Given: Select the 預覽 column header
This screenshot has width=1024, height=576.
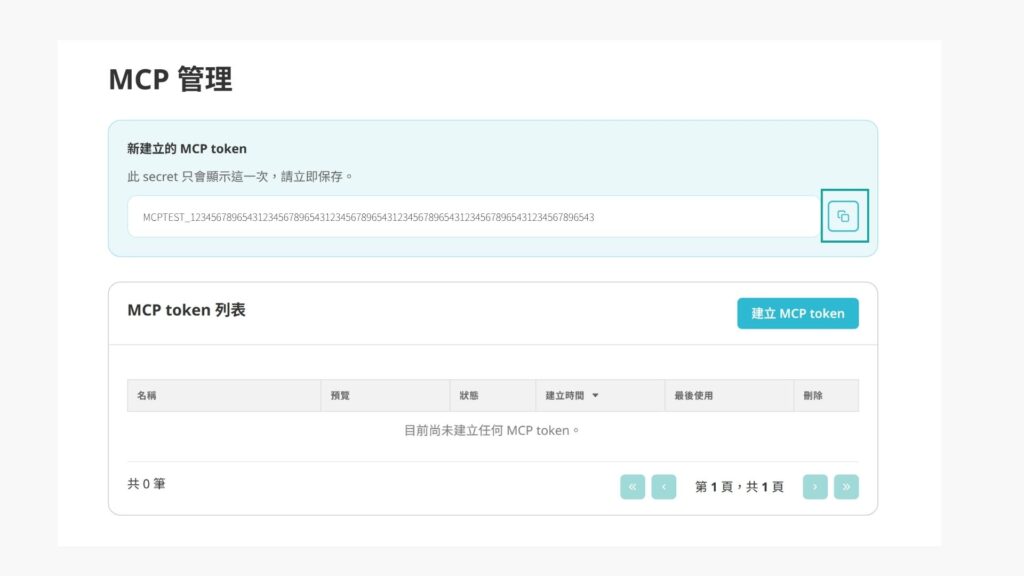Looking at the screenshot, I should tap(340, 396).
